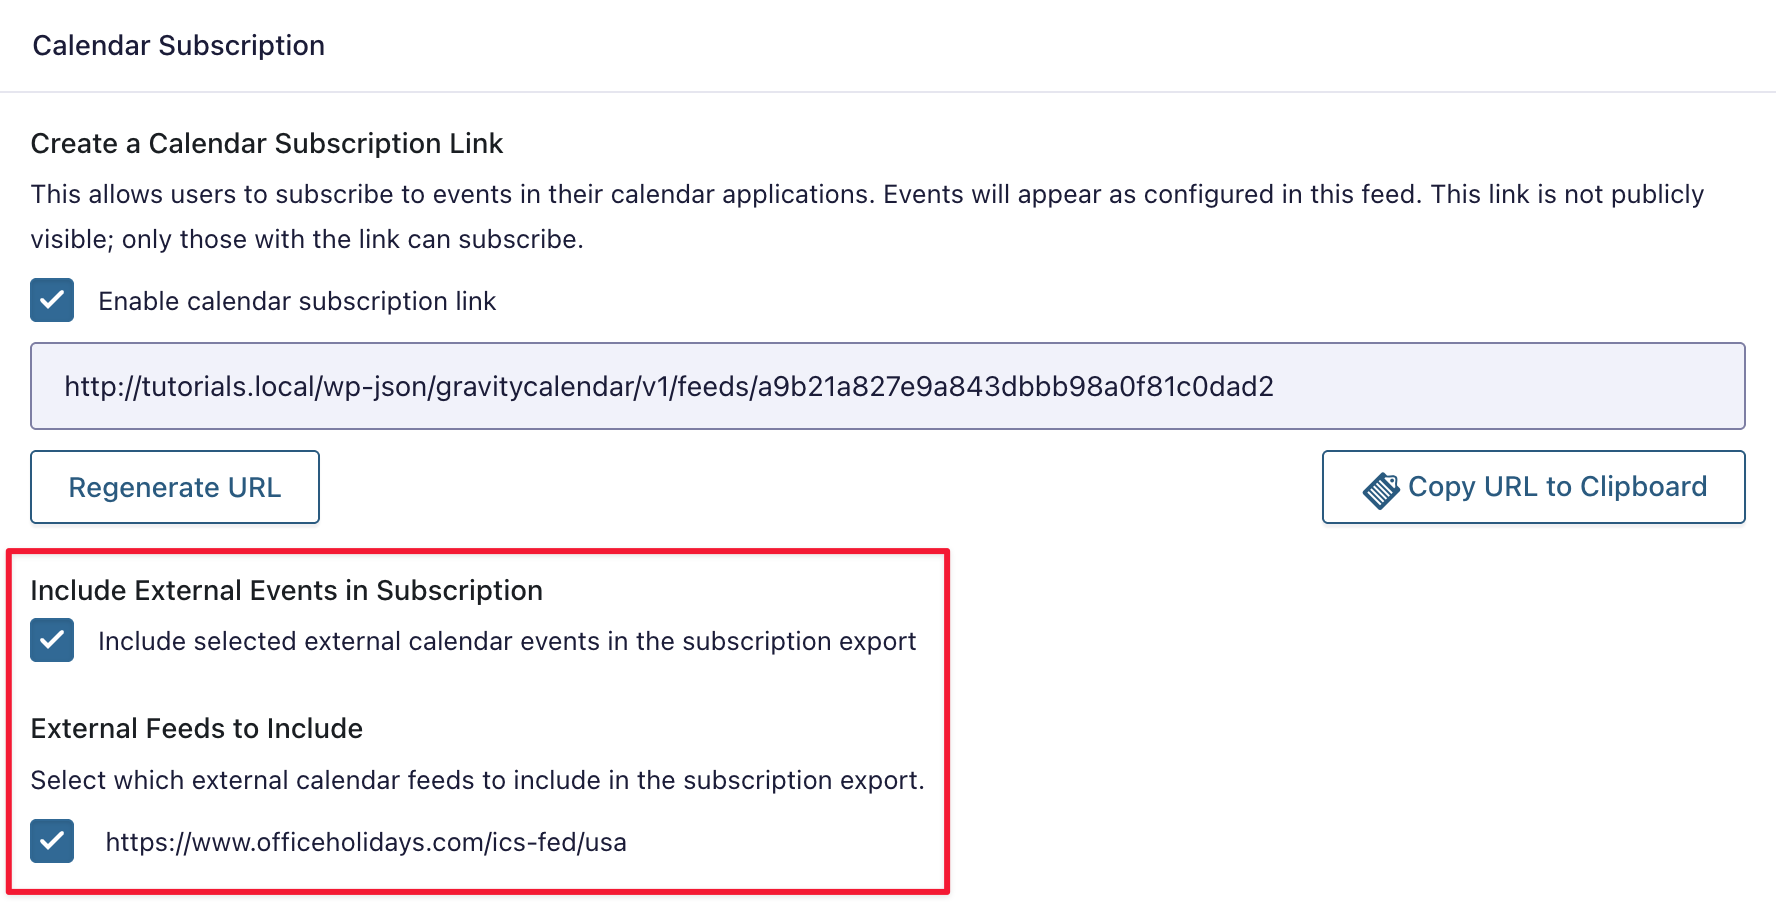Click Copy URL to Clipboard
Screen dimensions: 1776x922
[1532, 487]
